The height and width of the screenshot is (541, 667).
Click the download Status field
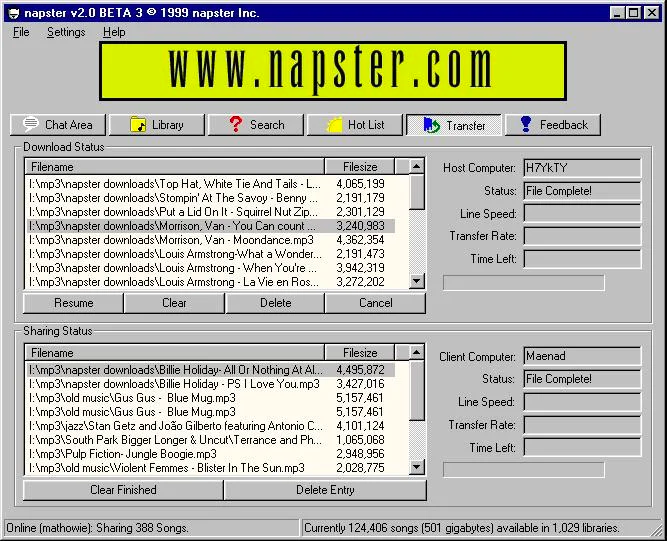(x=582, y=191)
